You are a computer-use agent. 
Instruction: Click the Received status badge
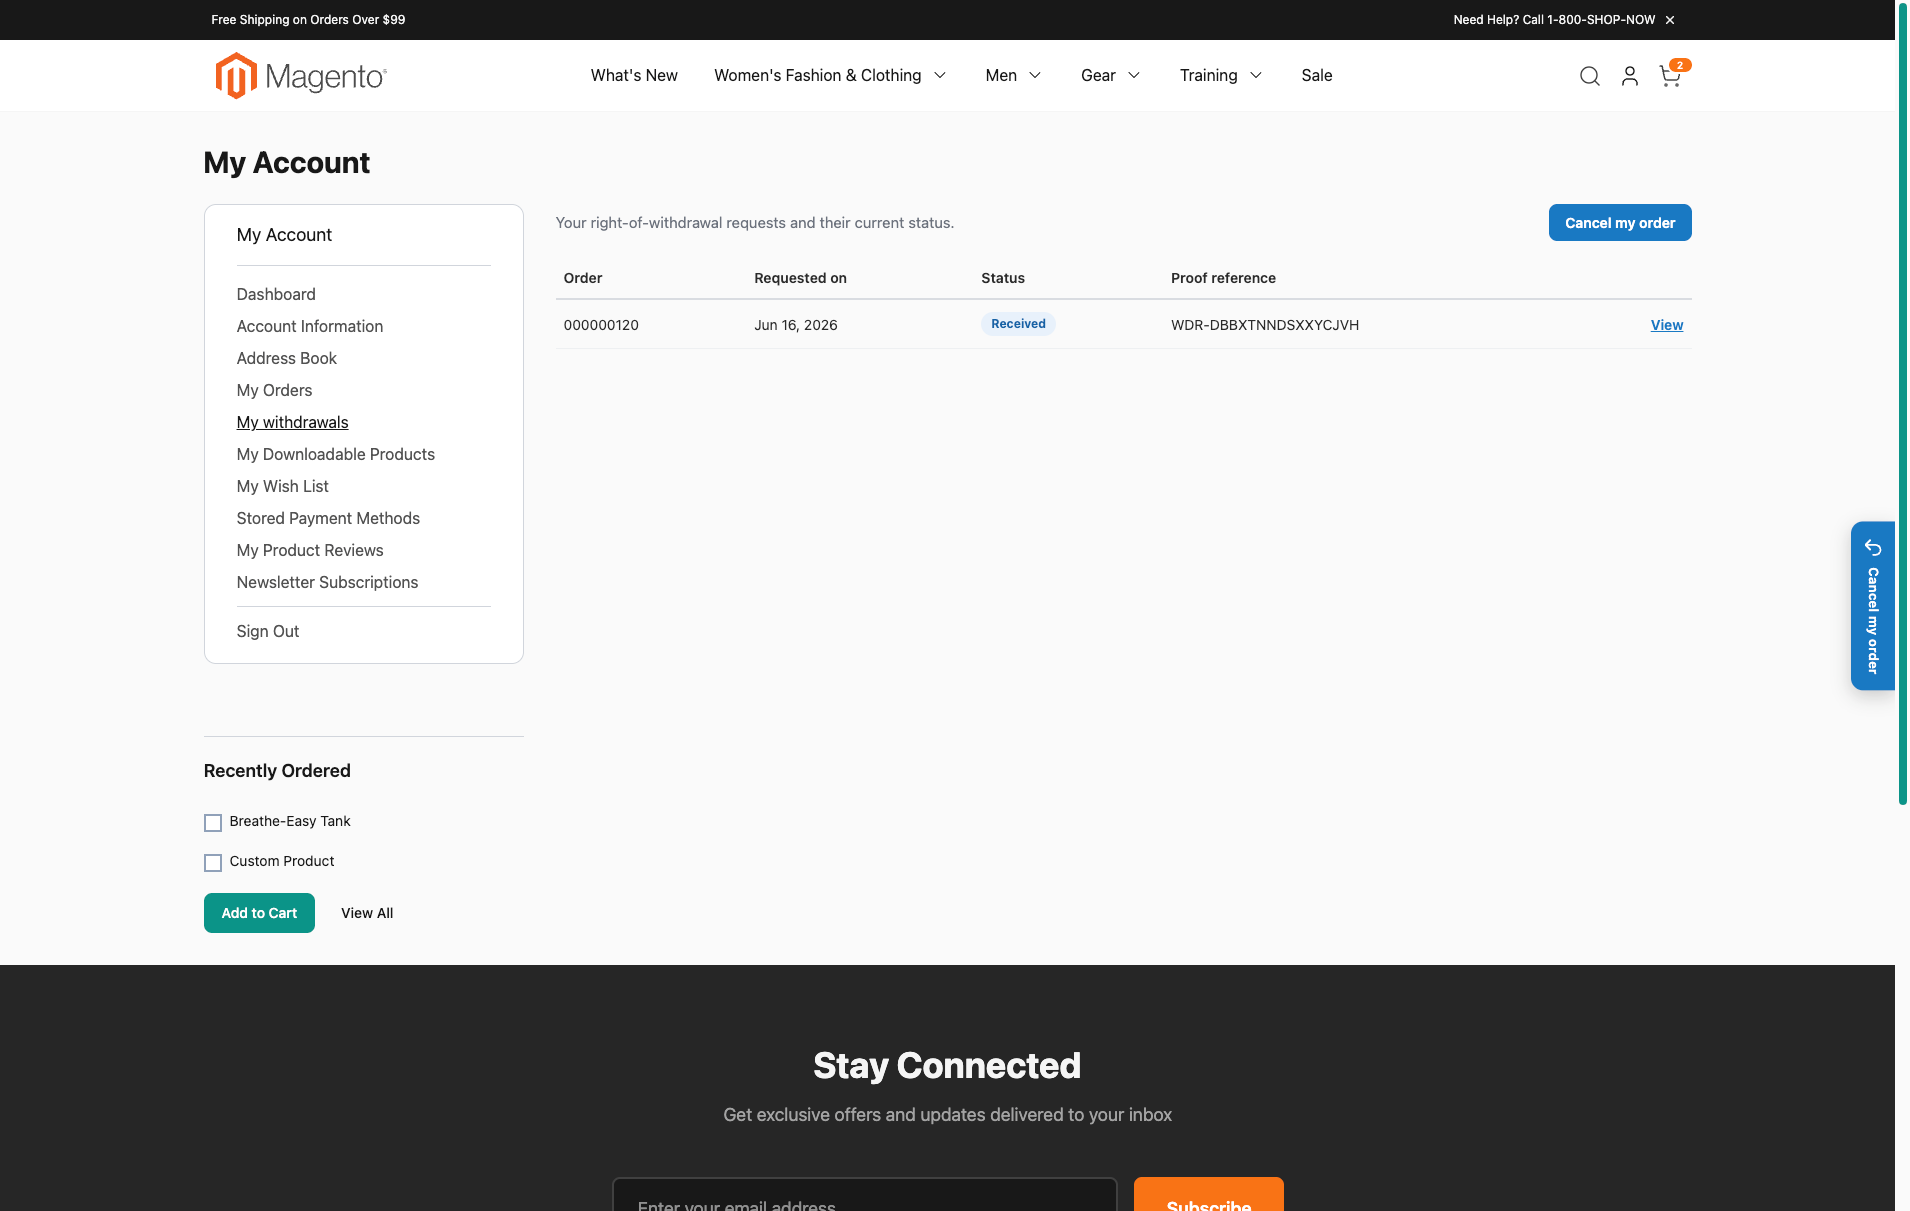(1018, 324)
